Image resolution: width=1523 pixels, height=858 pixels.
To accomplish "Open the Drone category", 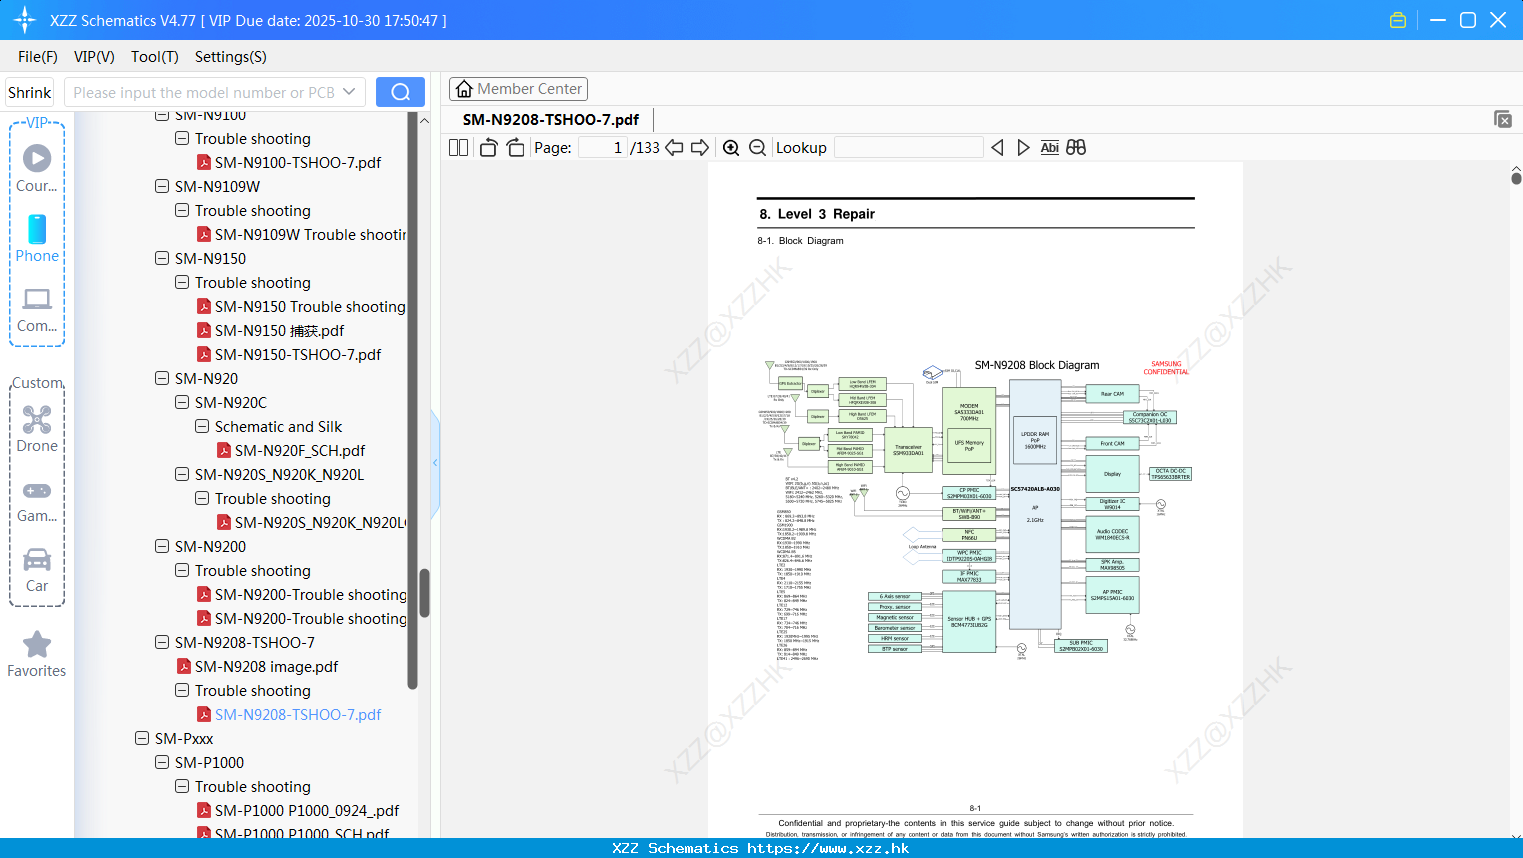I will point(37,419).
